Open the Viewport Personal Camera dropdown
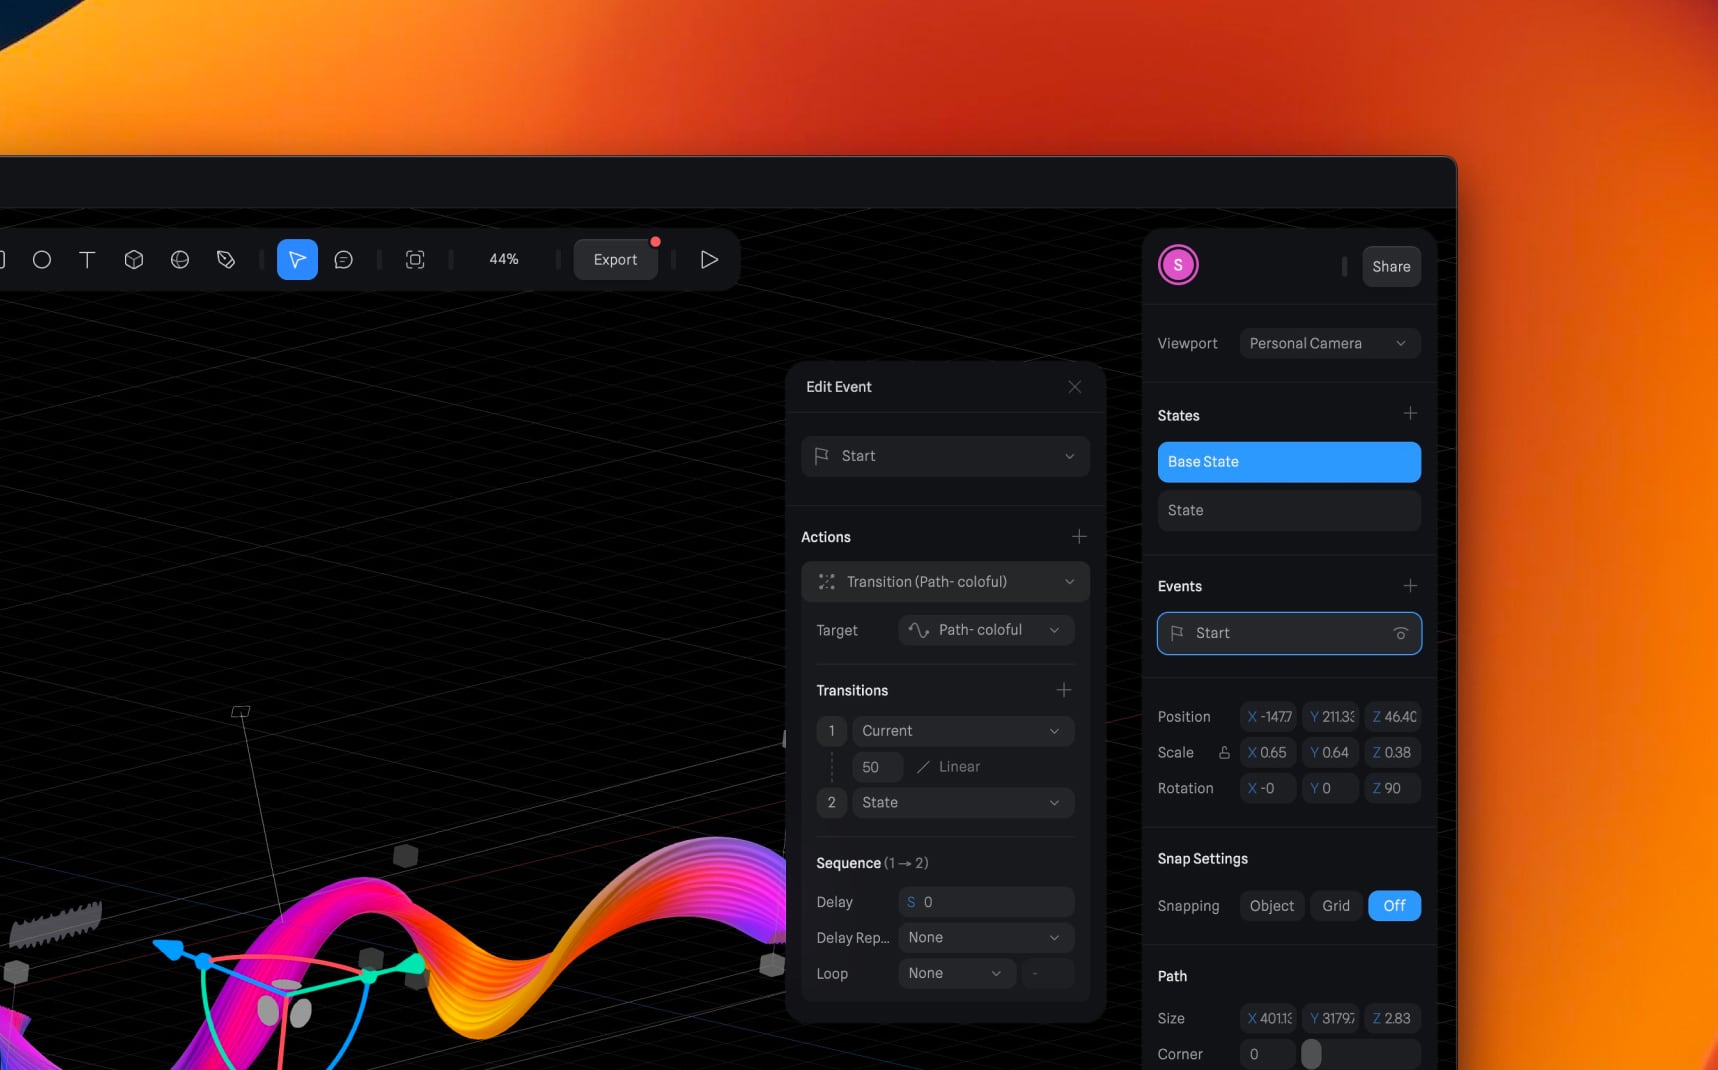 pos(1328,343)
